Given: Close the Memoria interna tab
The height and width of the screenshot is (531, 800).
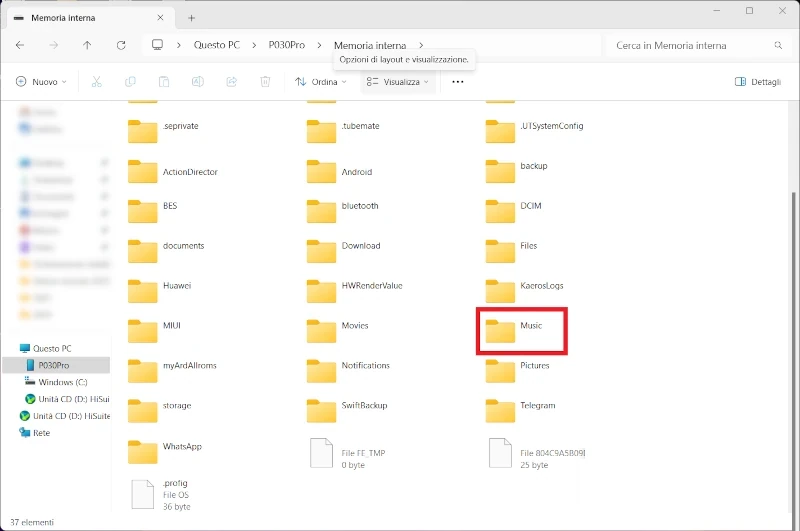Looking at the screenshot, I should point(160,18).
